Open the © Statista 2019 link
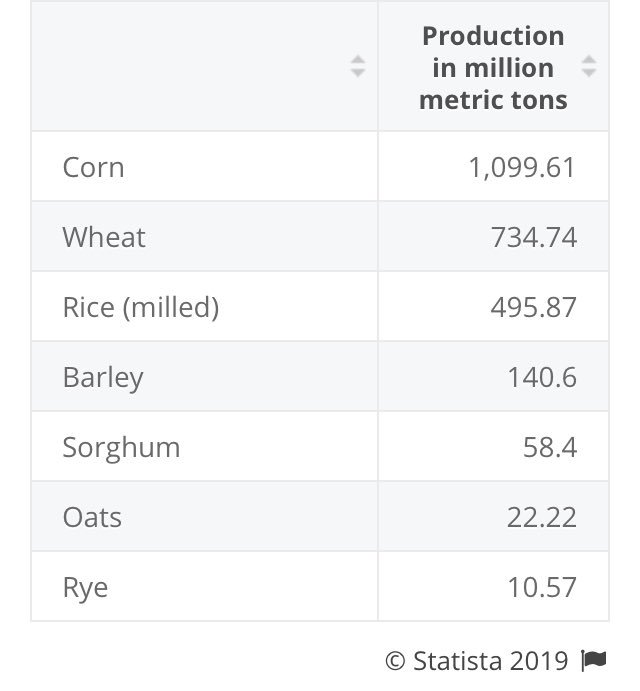640x691 pixels. coord(476,661)
